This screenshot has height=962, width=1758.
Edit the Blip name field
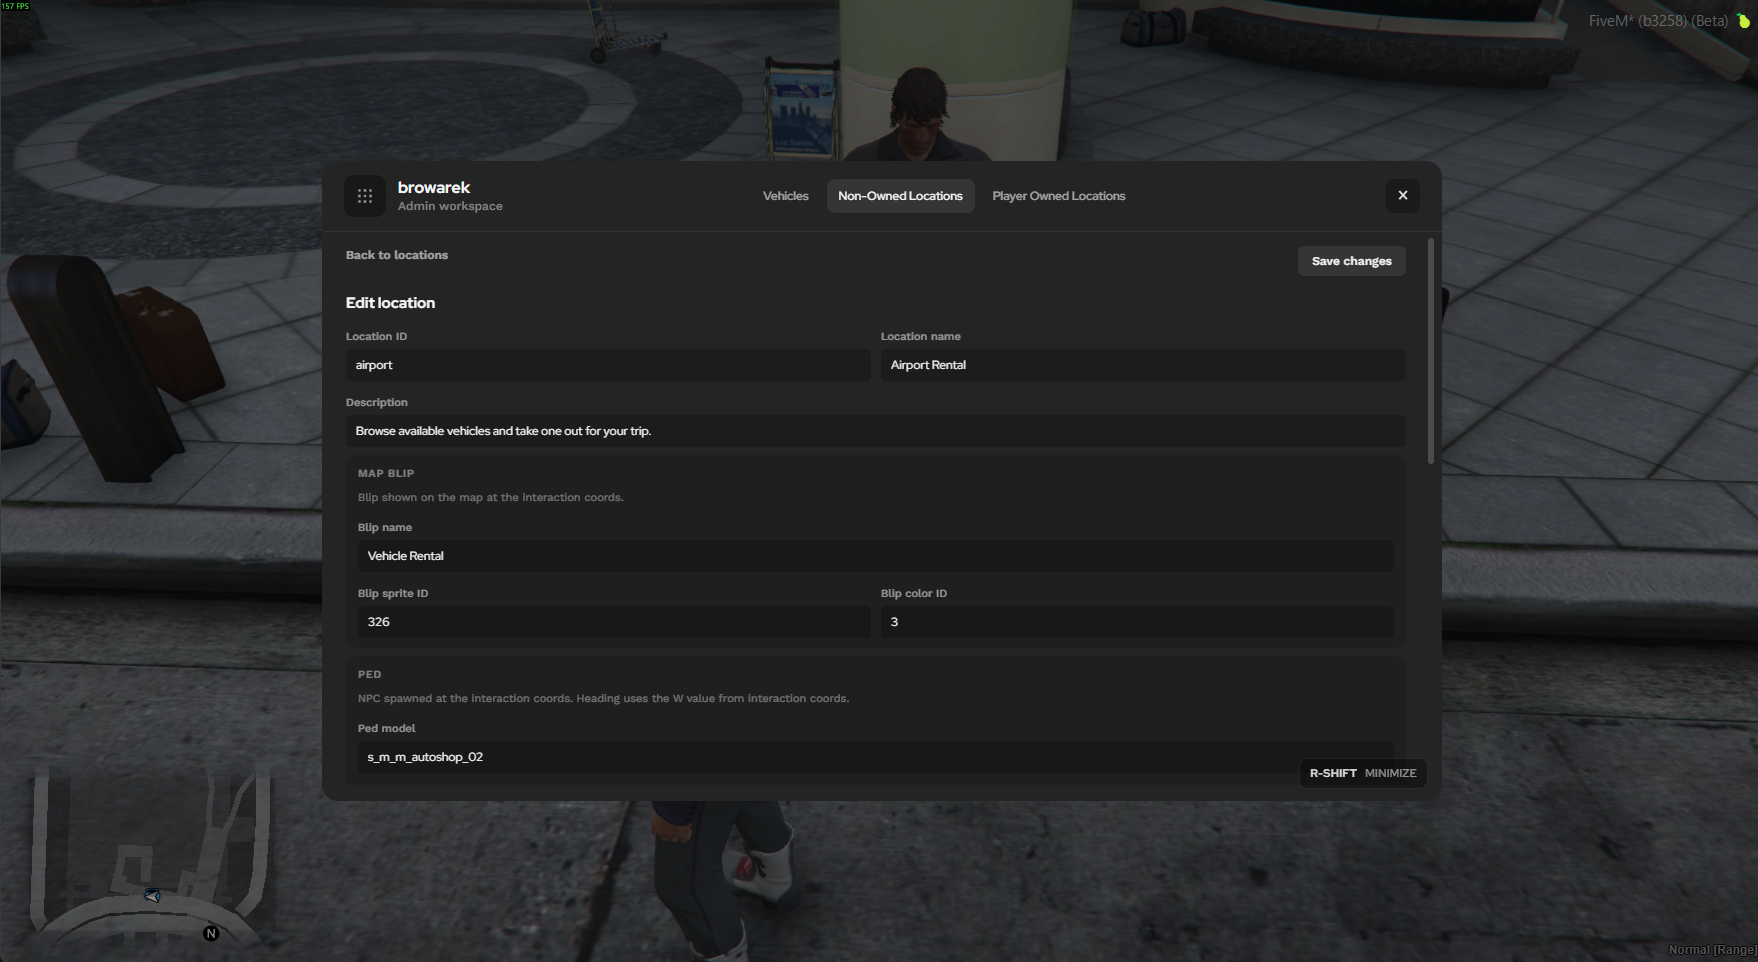875,556
